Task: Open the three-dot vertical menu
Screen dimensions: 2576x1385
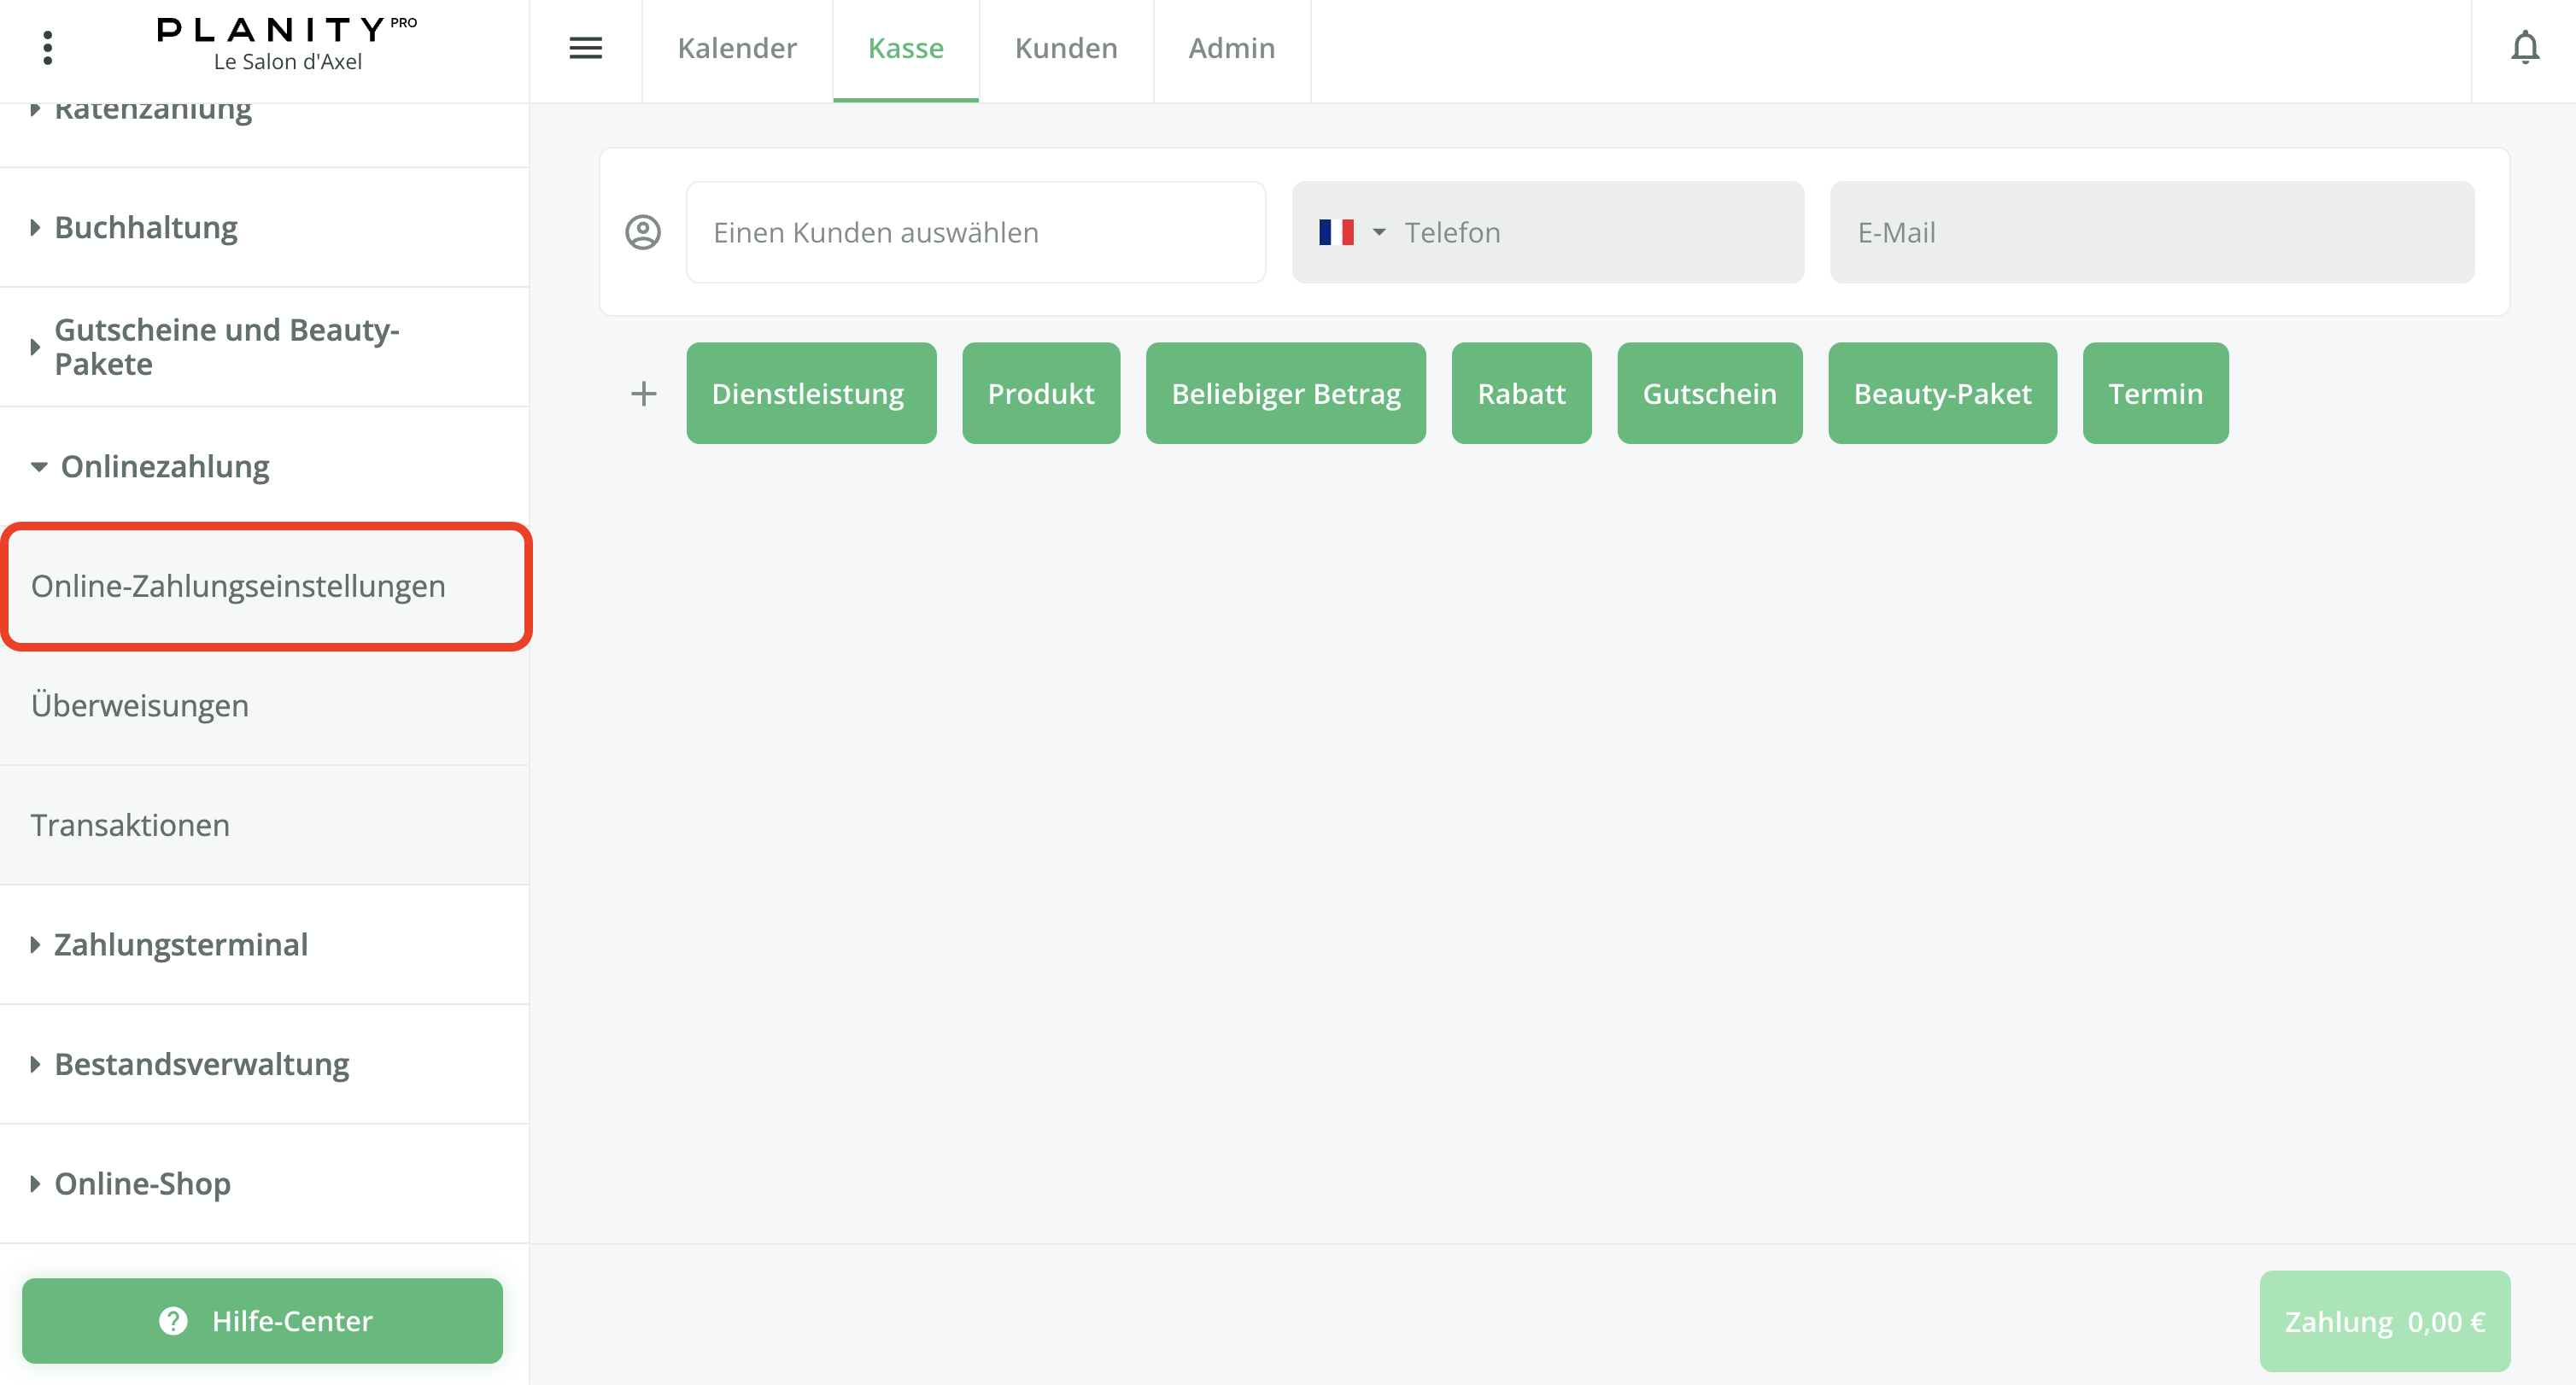Action: pos(47,48)
